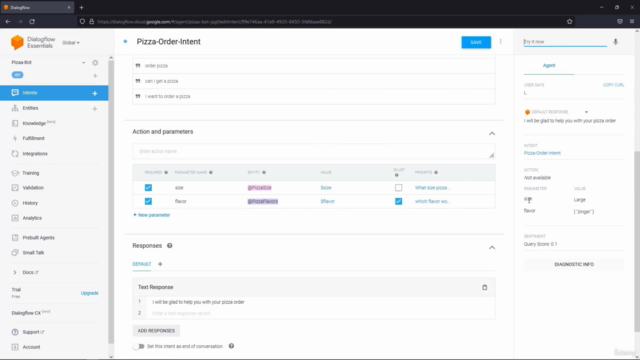Check Is List for size parameter

coord(398,188)
